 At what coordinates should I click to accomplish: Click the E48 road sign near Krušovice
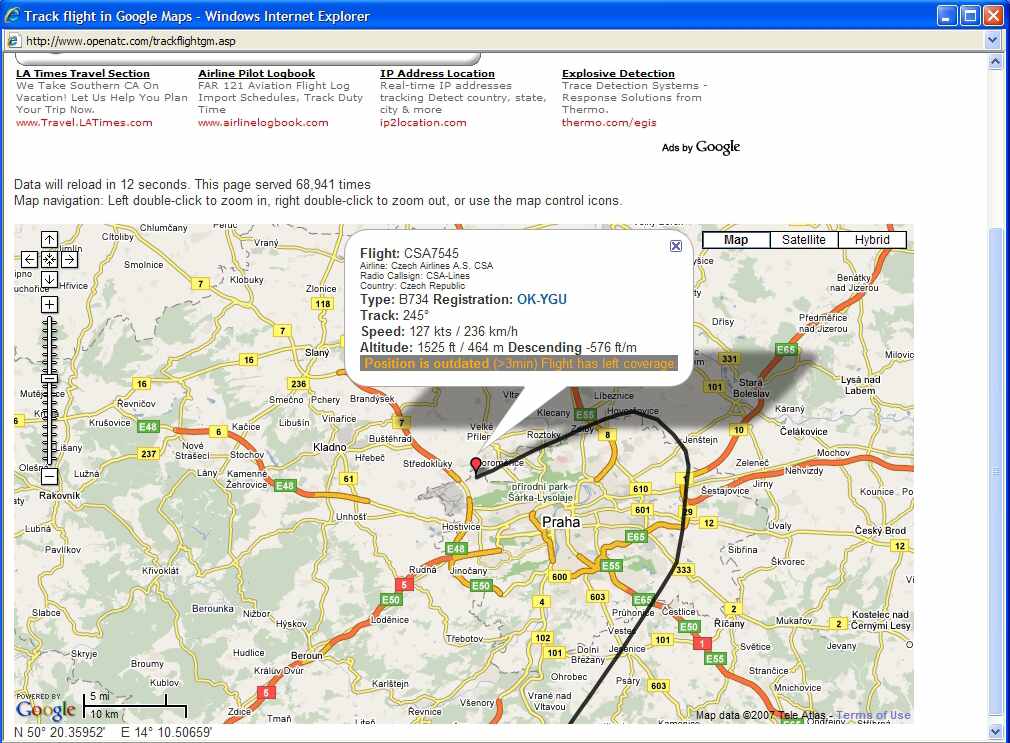pos(148,427)
